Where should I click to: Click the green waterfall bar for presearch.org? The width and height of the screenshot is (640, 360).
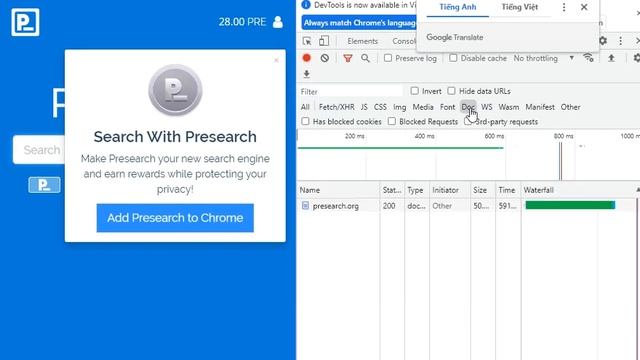pos(570,205)
